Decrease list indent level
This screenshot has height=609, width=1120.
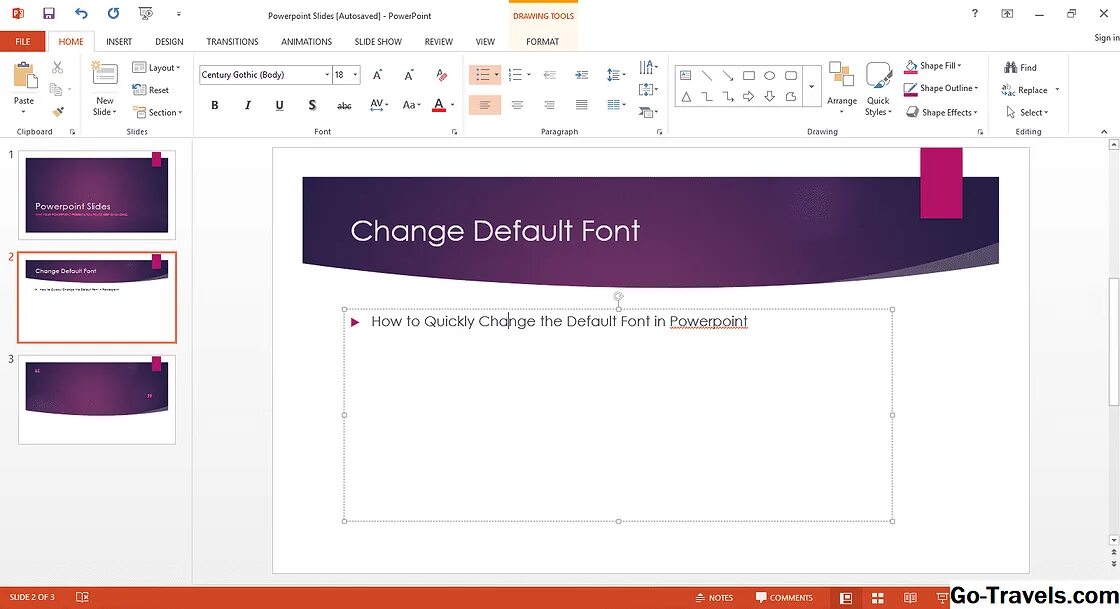549,75
